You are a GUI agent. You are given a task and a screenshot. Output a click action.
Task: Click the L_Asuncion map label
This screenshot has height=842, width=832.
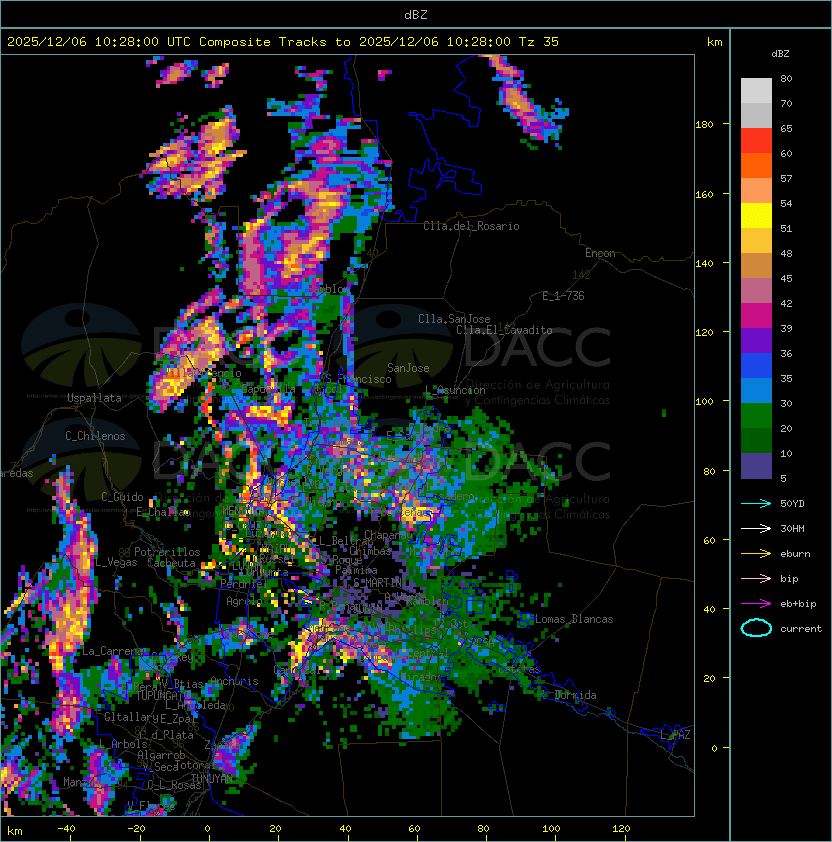point(455,390)
